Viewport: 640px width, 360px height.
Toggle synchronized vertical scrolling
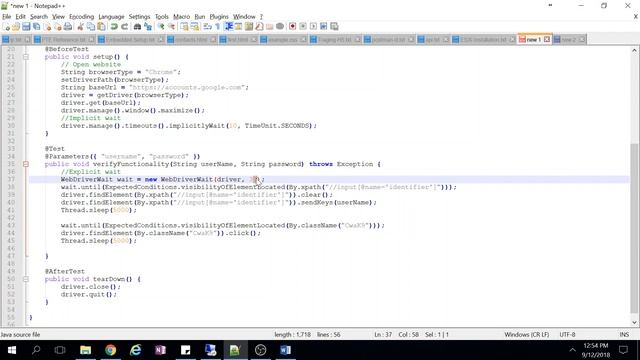point(184,27)
